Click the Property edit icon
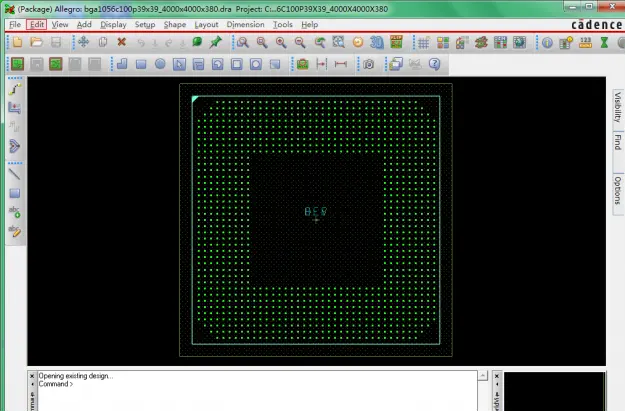626x412 pixels. pos(566,42)
